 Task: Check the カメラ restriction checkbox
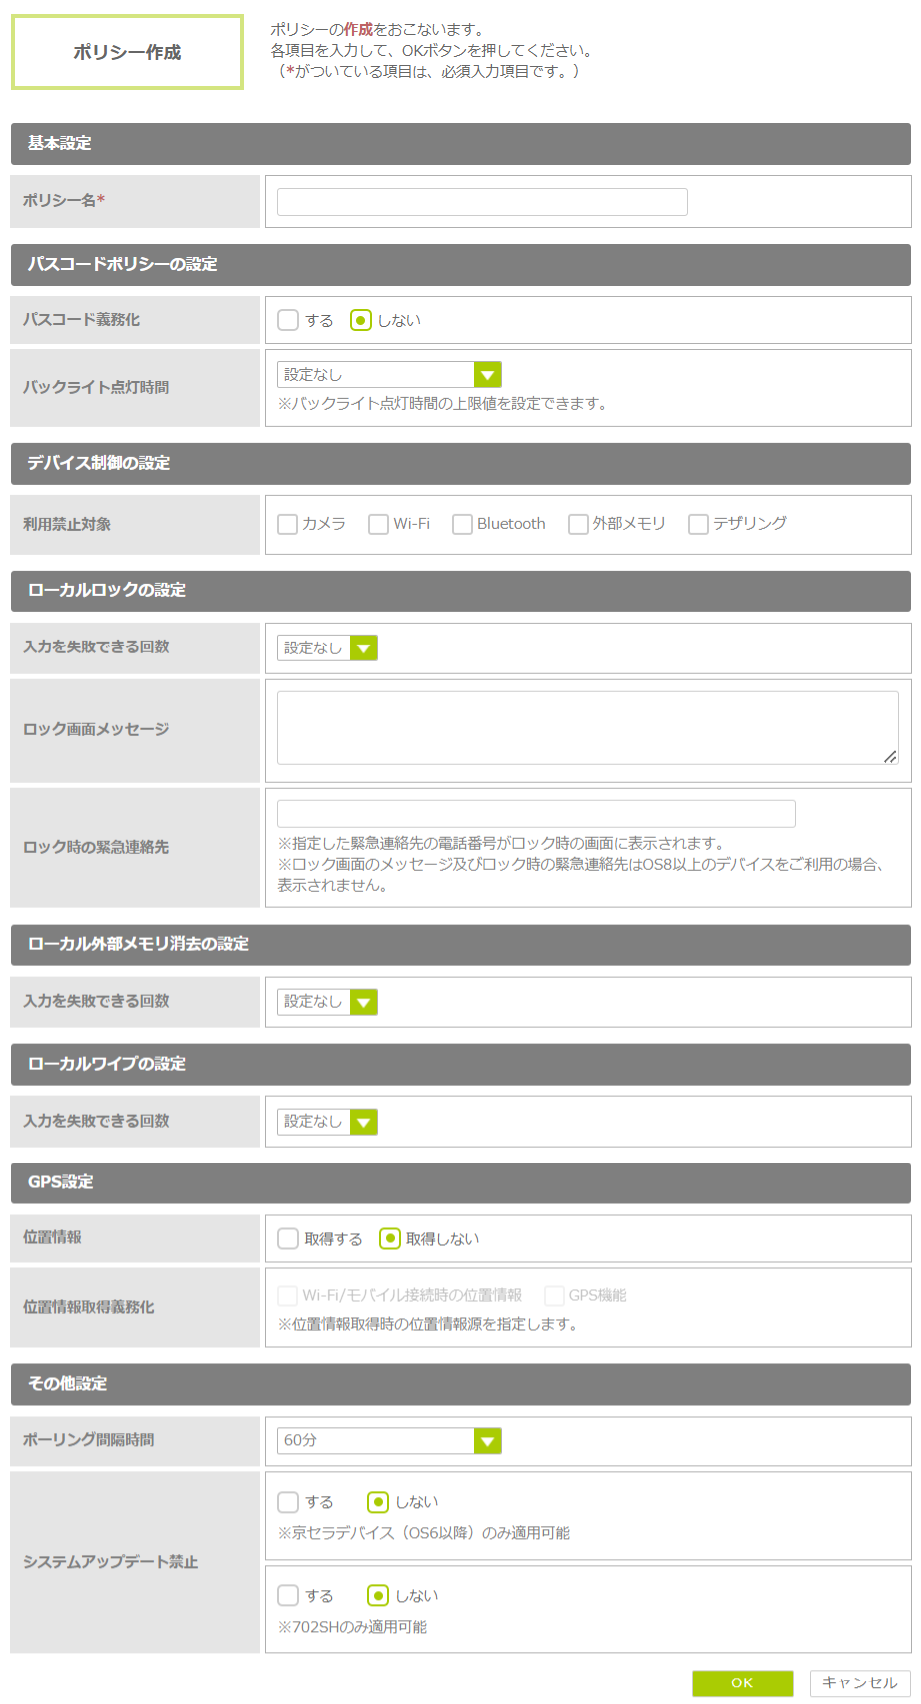tap(288, 525)
